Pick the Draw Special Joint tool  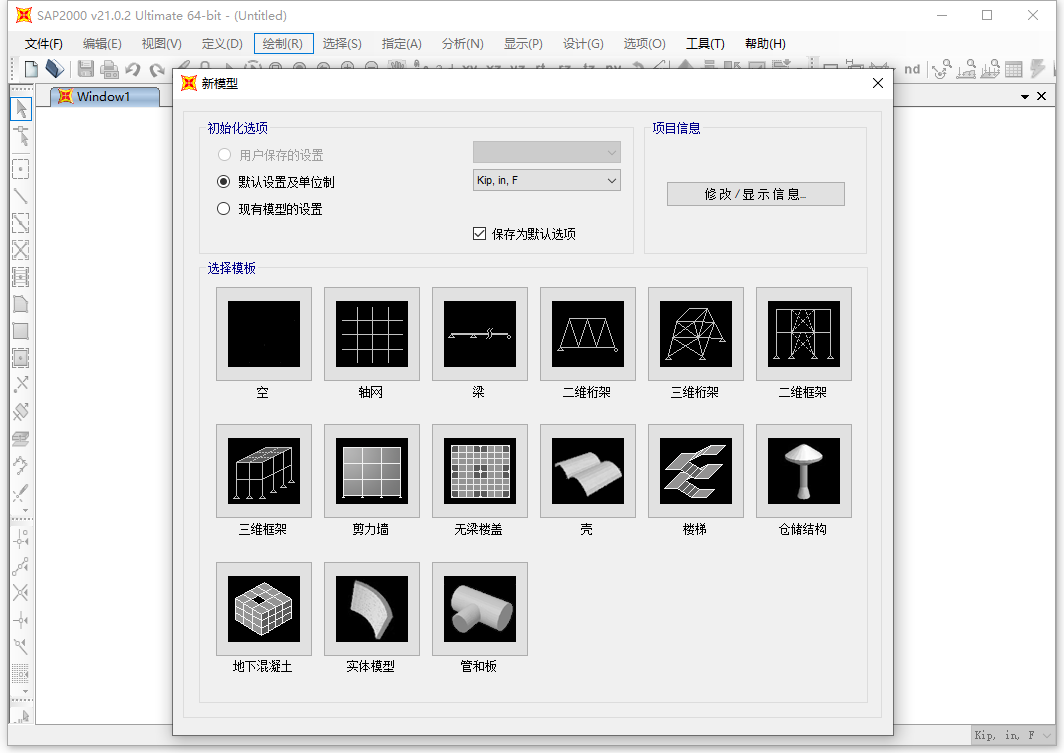[21, 168]
